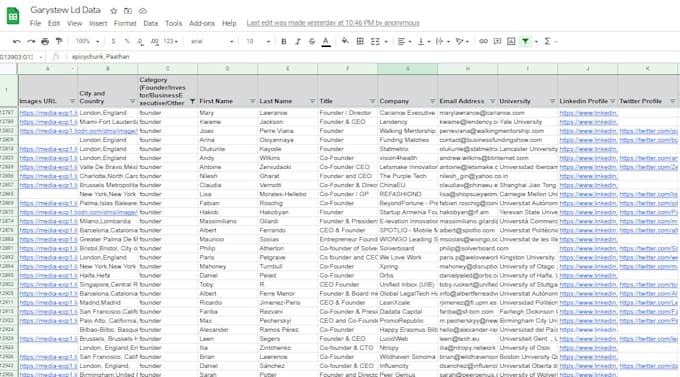Open the zoom 100% dropdown
This screenshot has height=377, width=680.
click(87, 41)
